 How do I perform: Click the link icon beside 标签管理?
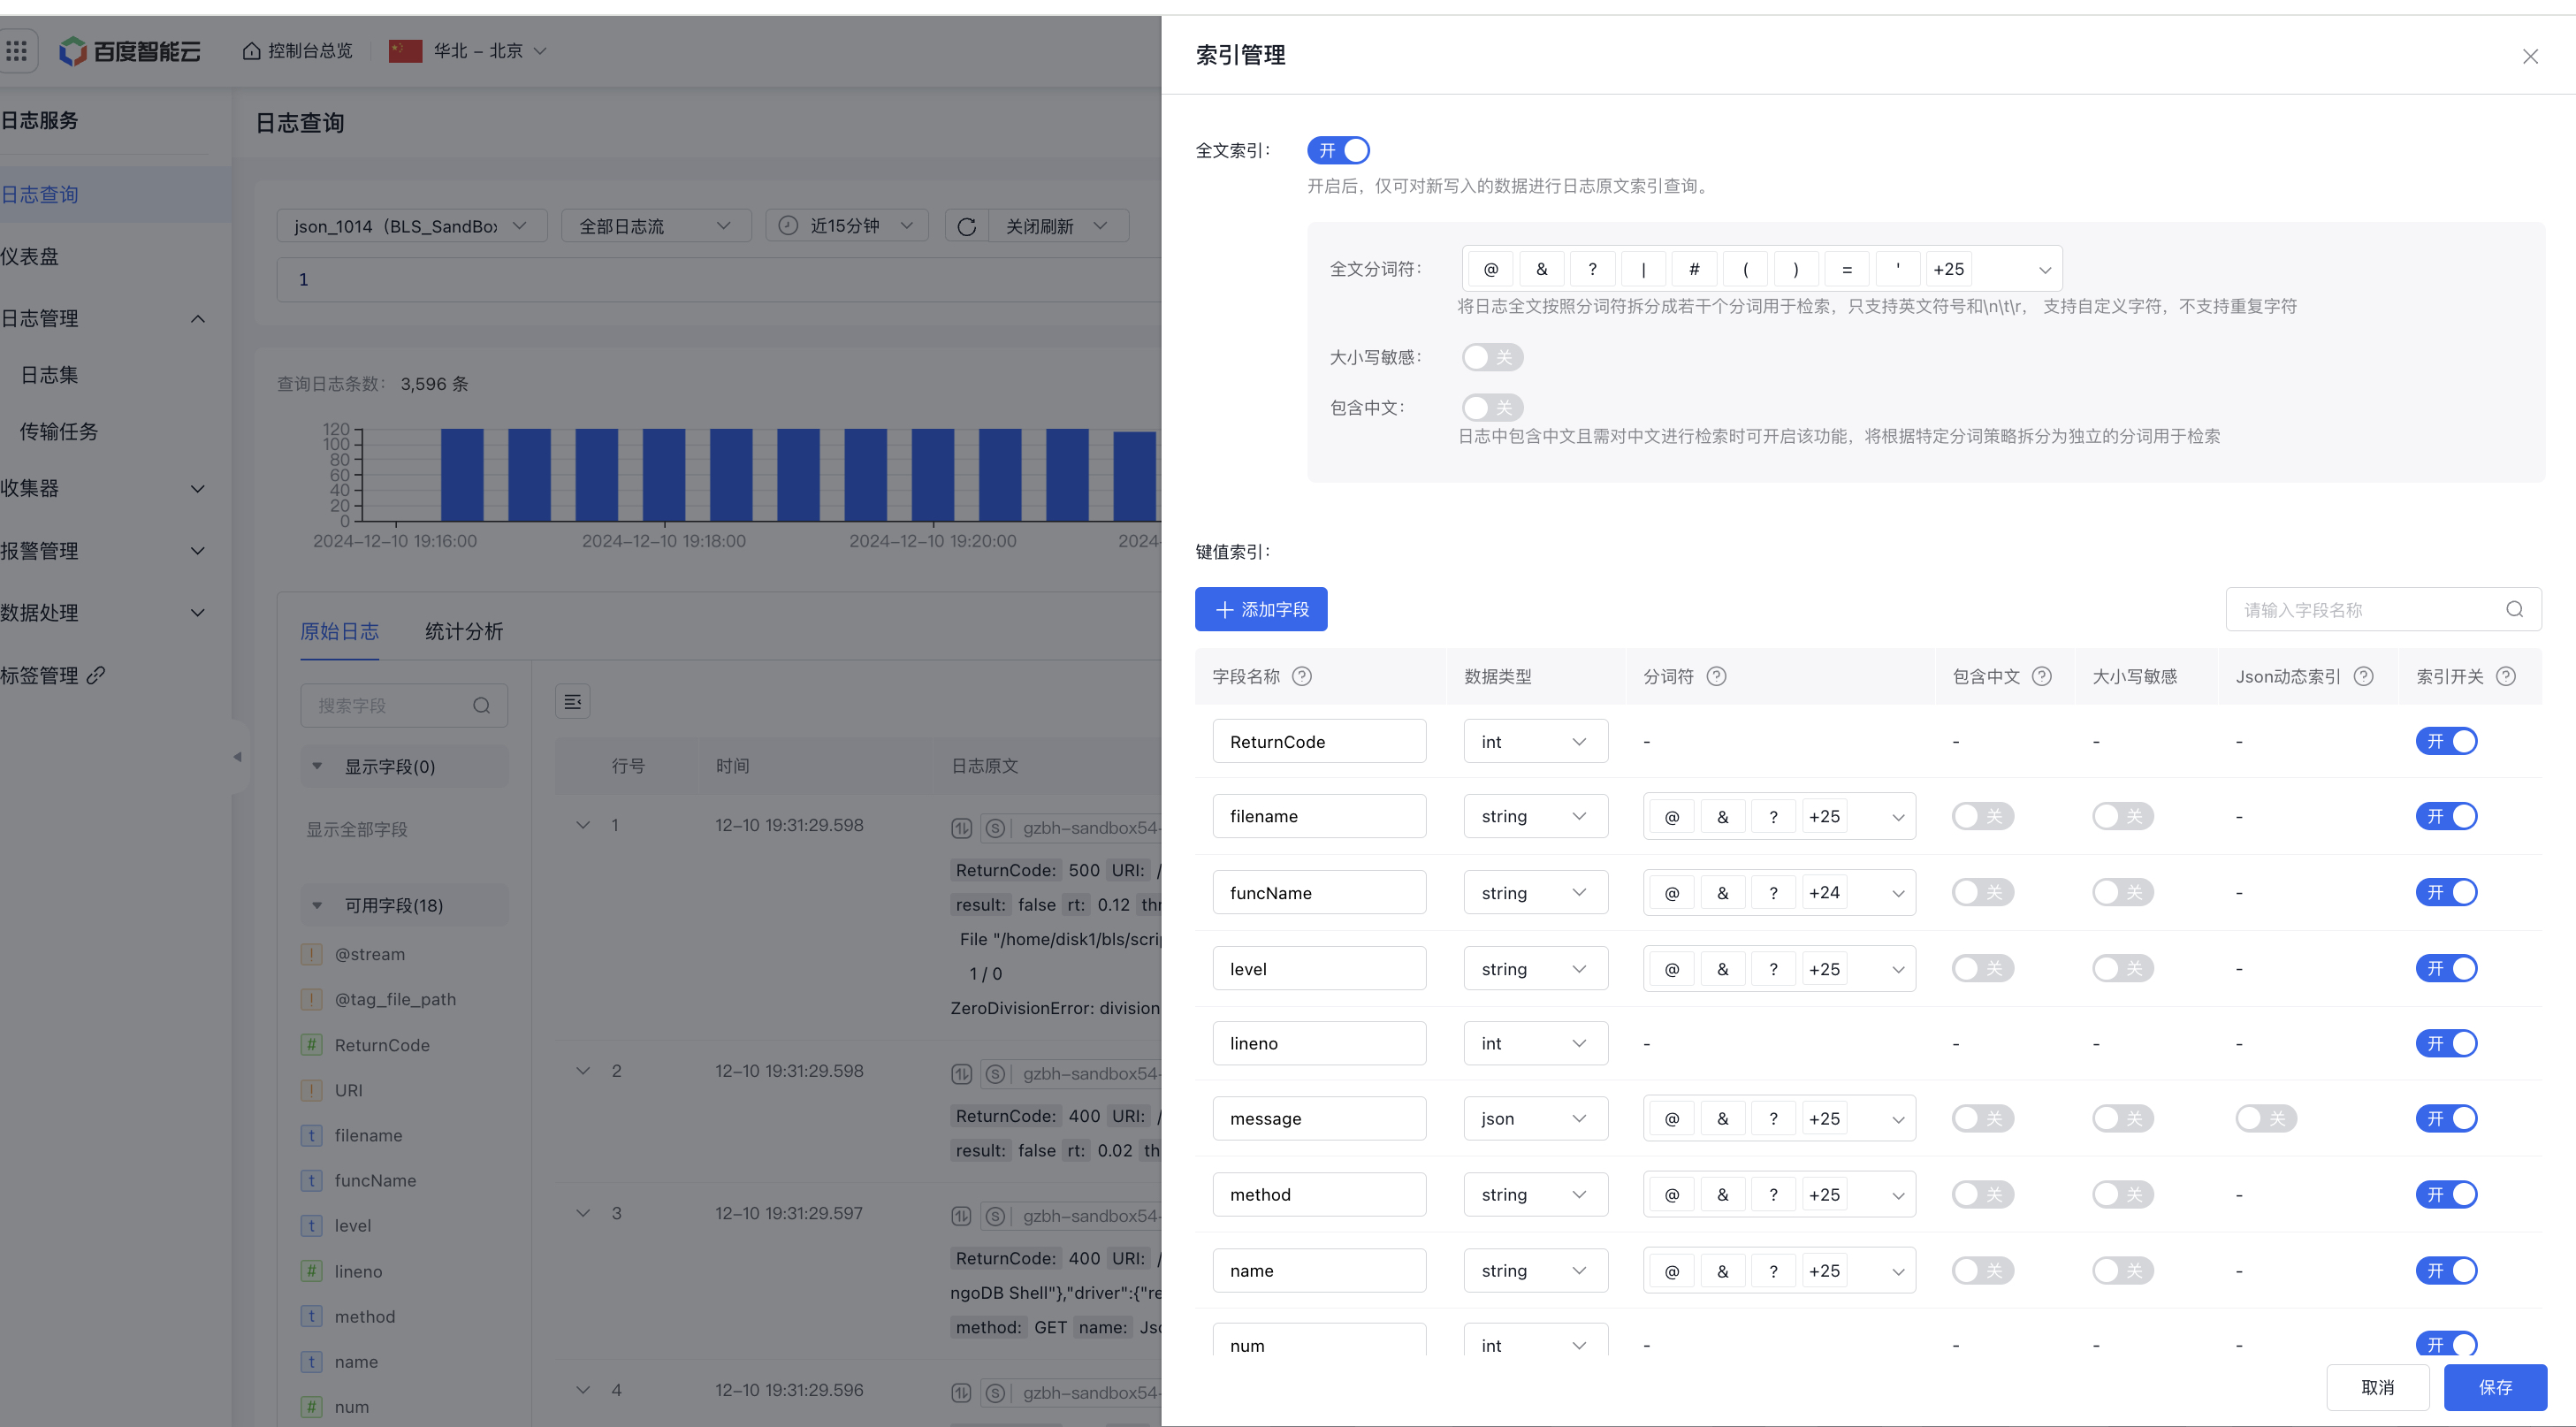coord(96,676)
